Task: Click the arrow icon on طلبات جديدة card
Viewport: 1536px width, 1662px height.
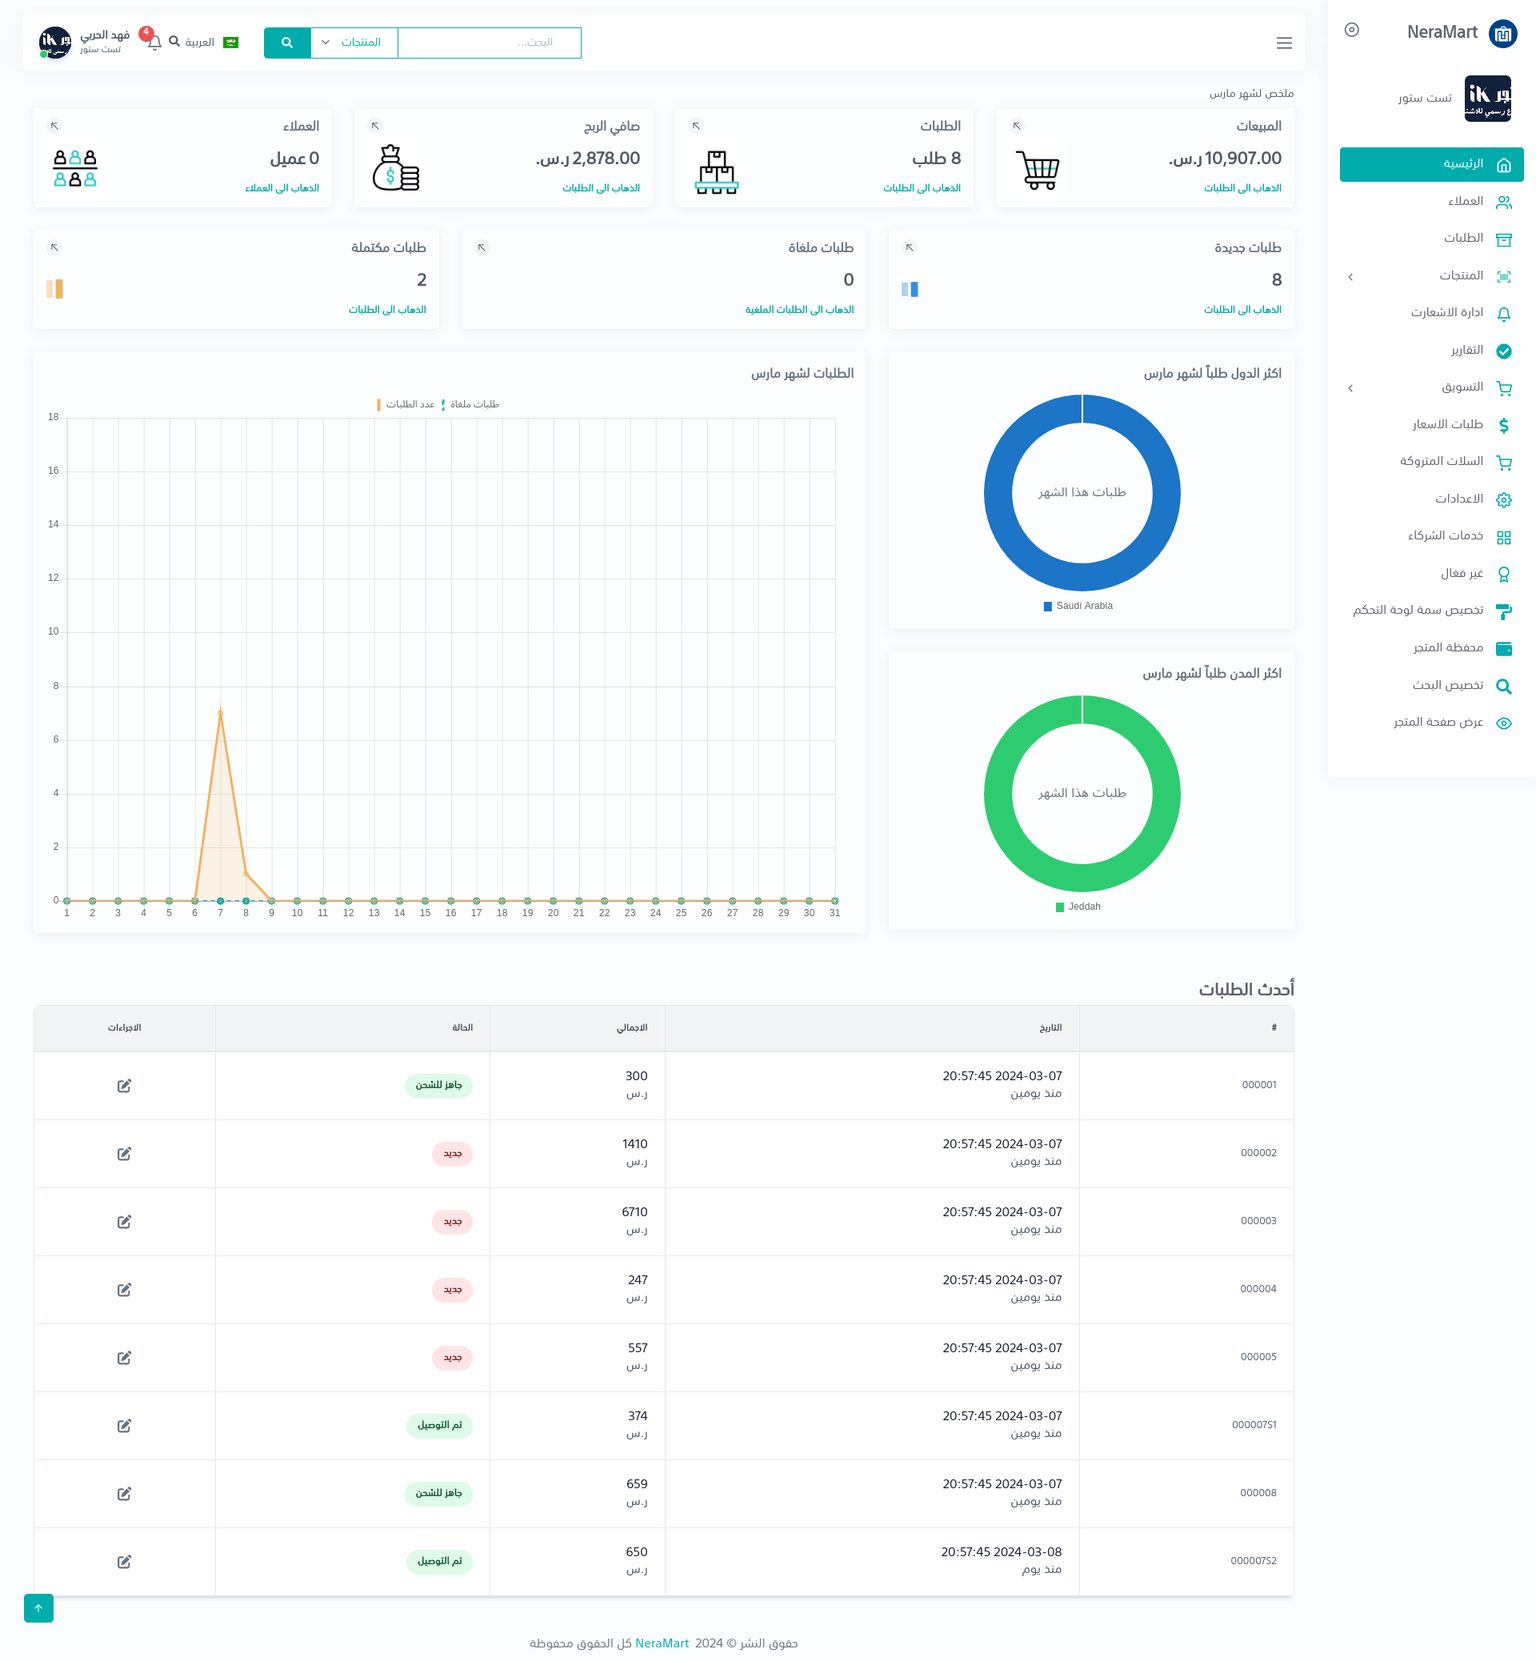Action: pos(909,248)
